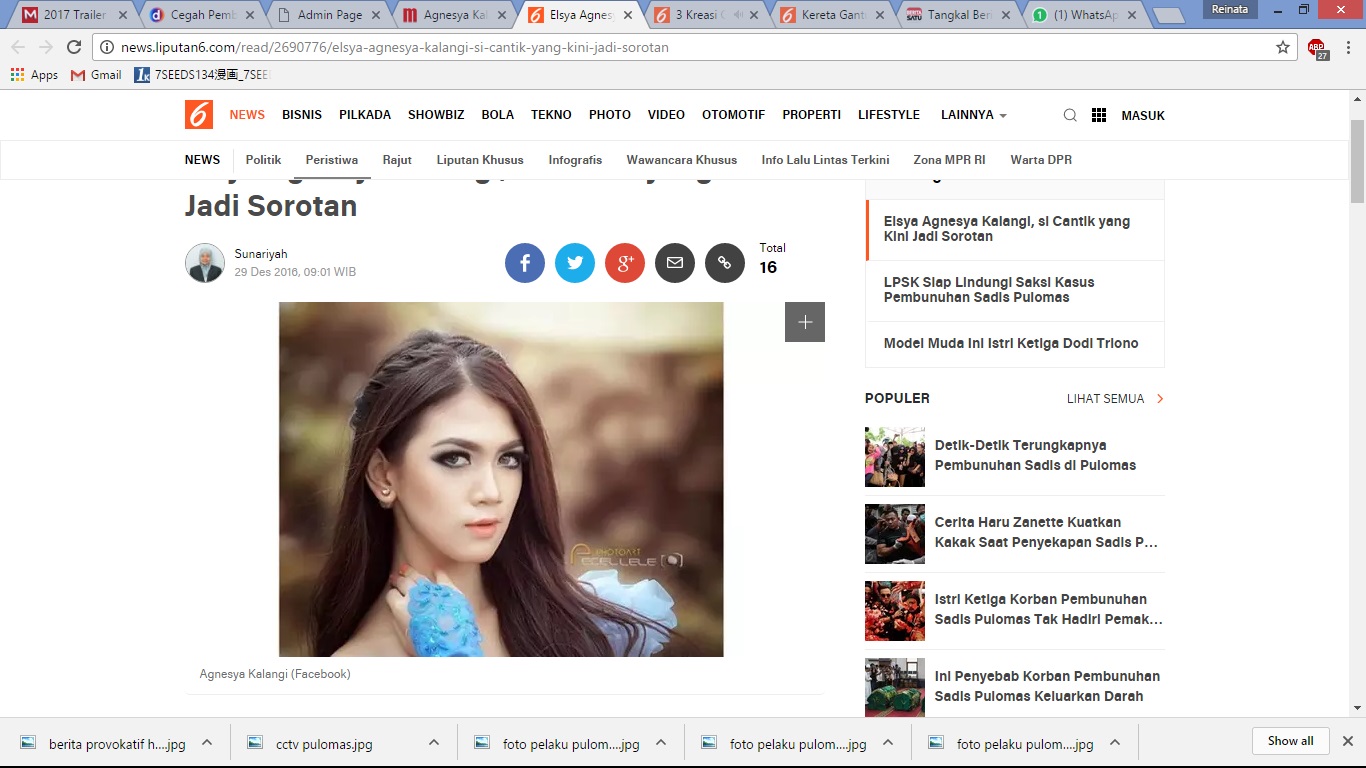This screenshot has width=1366, height=768.
Task: Select Rajut subcategory
Action: point(397,160)
